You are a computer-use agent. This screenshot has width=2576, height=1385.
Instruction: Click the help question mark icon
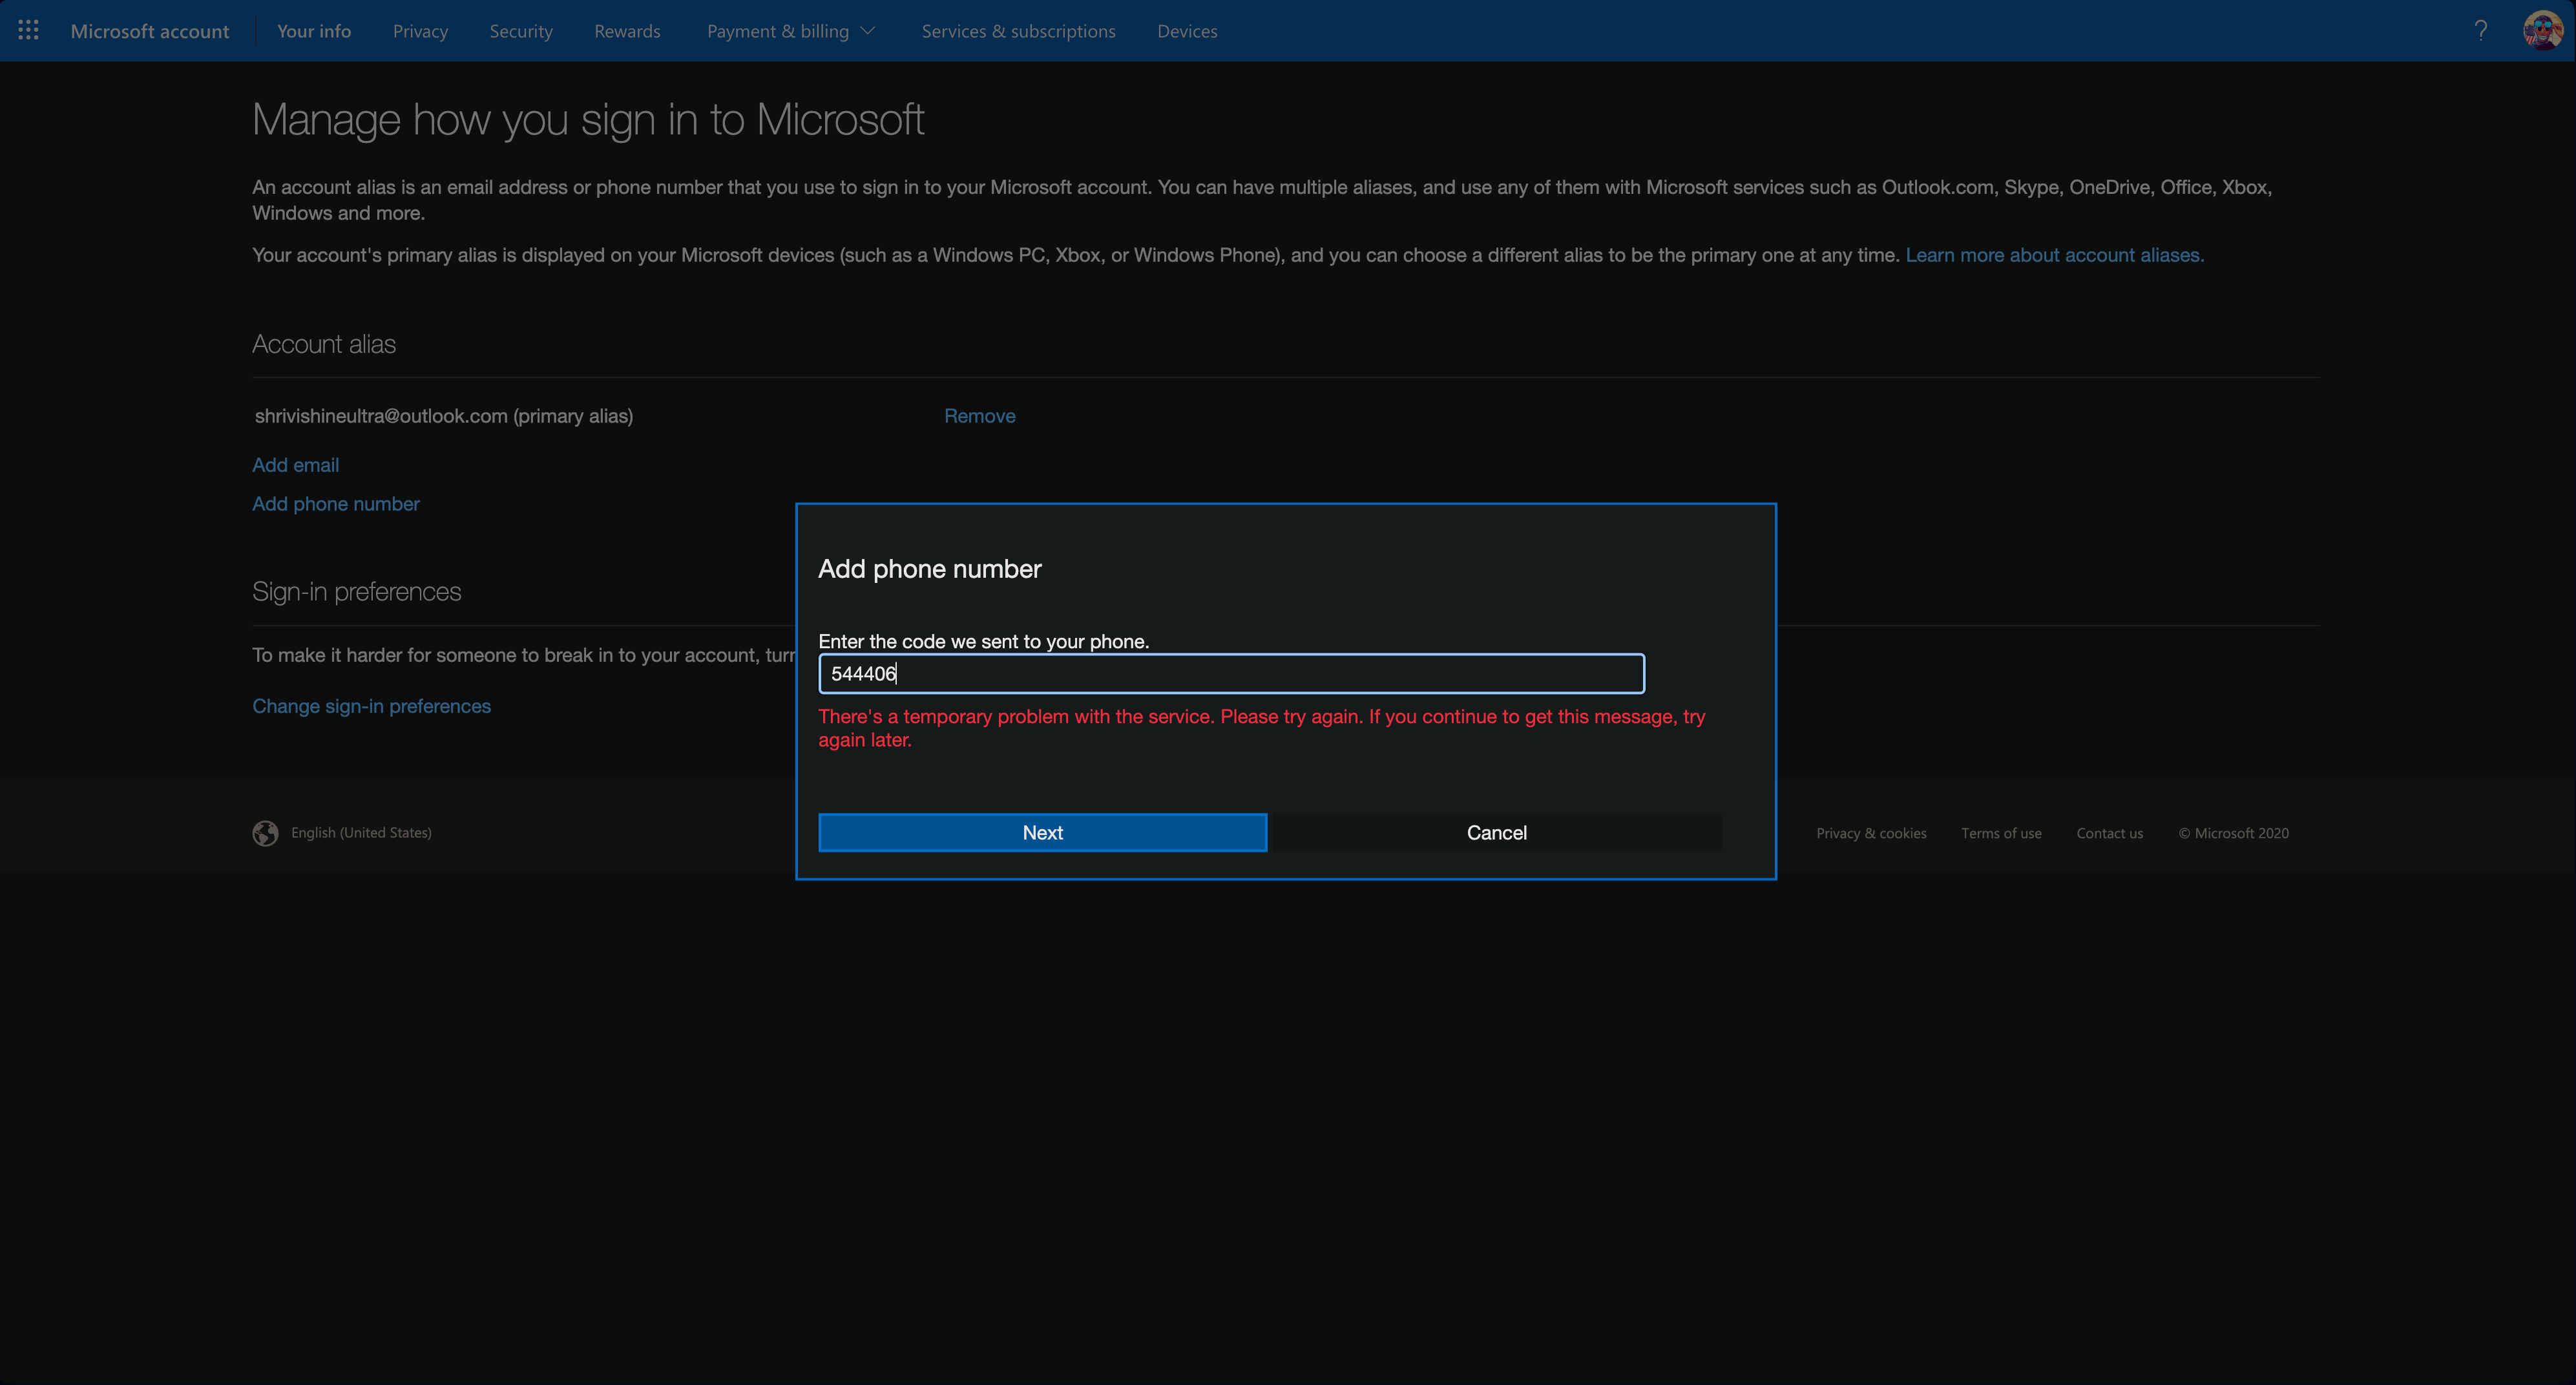[2480, 31]
